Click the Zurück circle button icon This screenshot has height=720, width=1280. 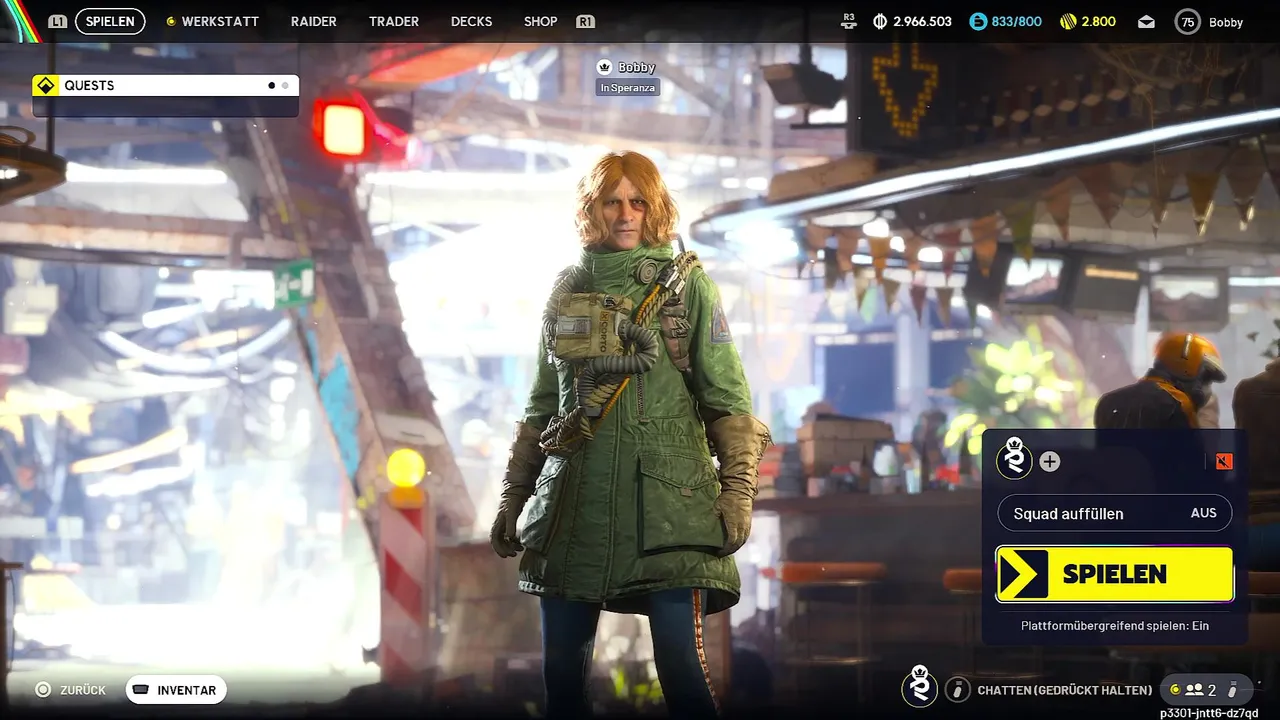tap(43, 689)
